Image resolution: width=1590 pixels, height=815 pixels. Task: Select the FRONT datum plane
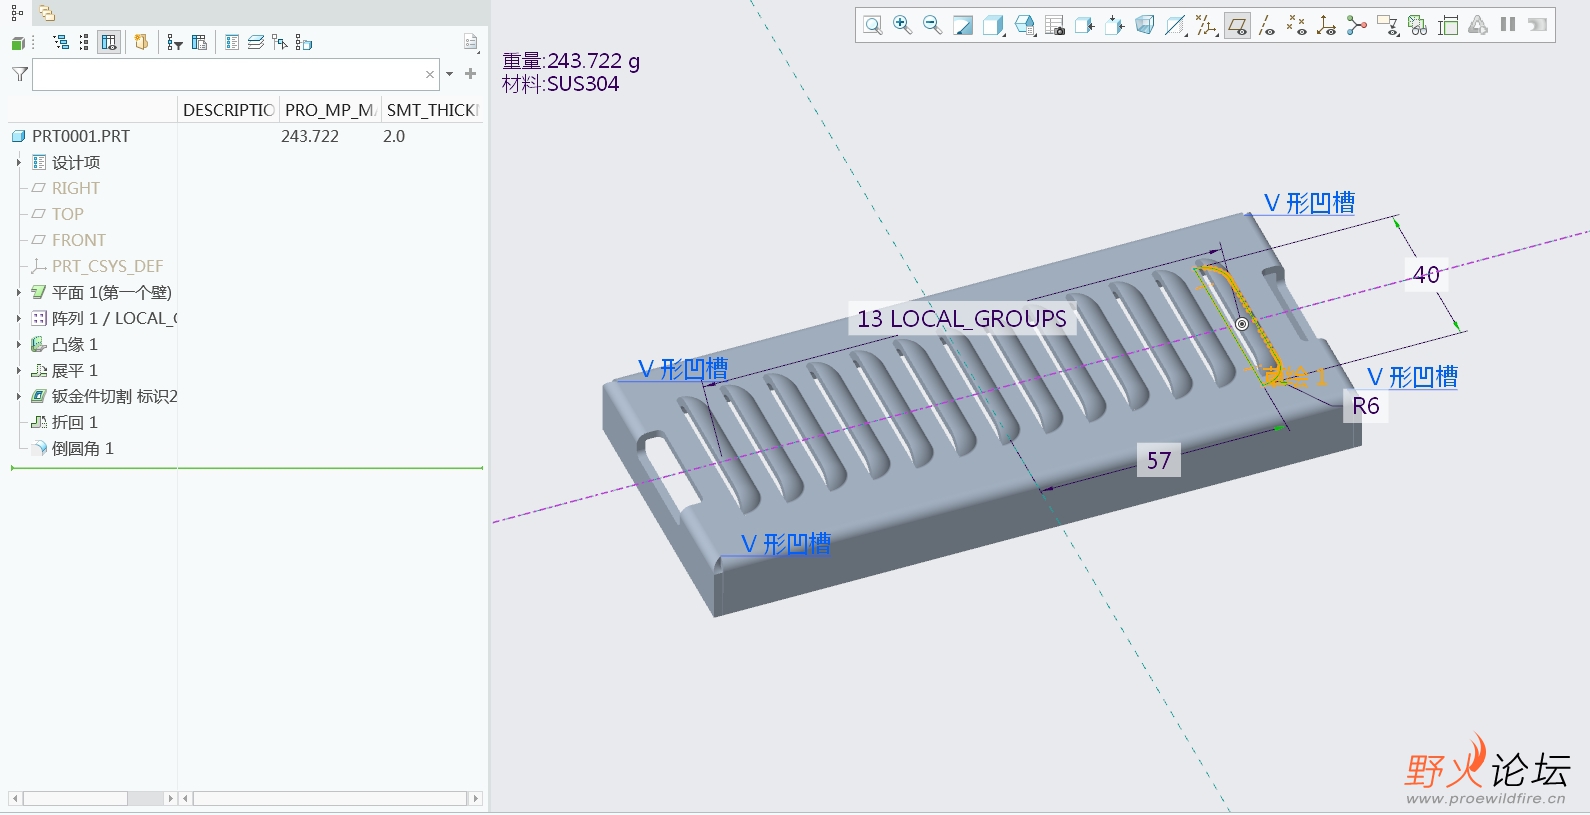point(79,240)
